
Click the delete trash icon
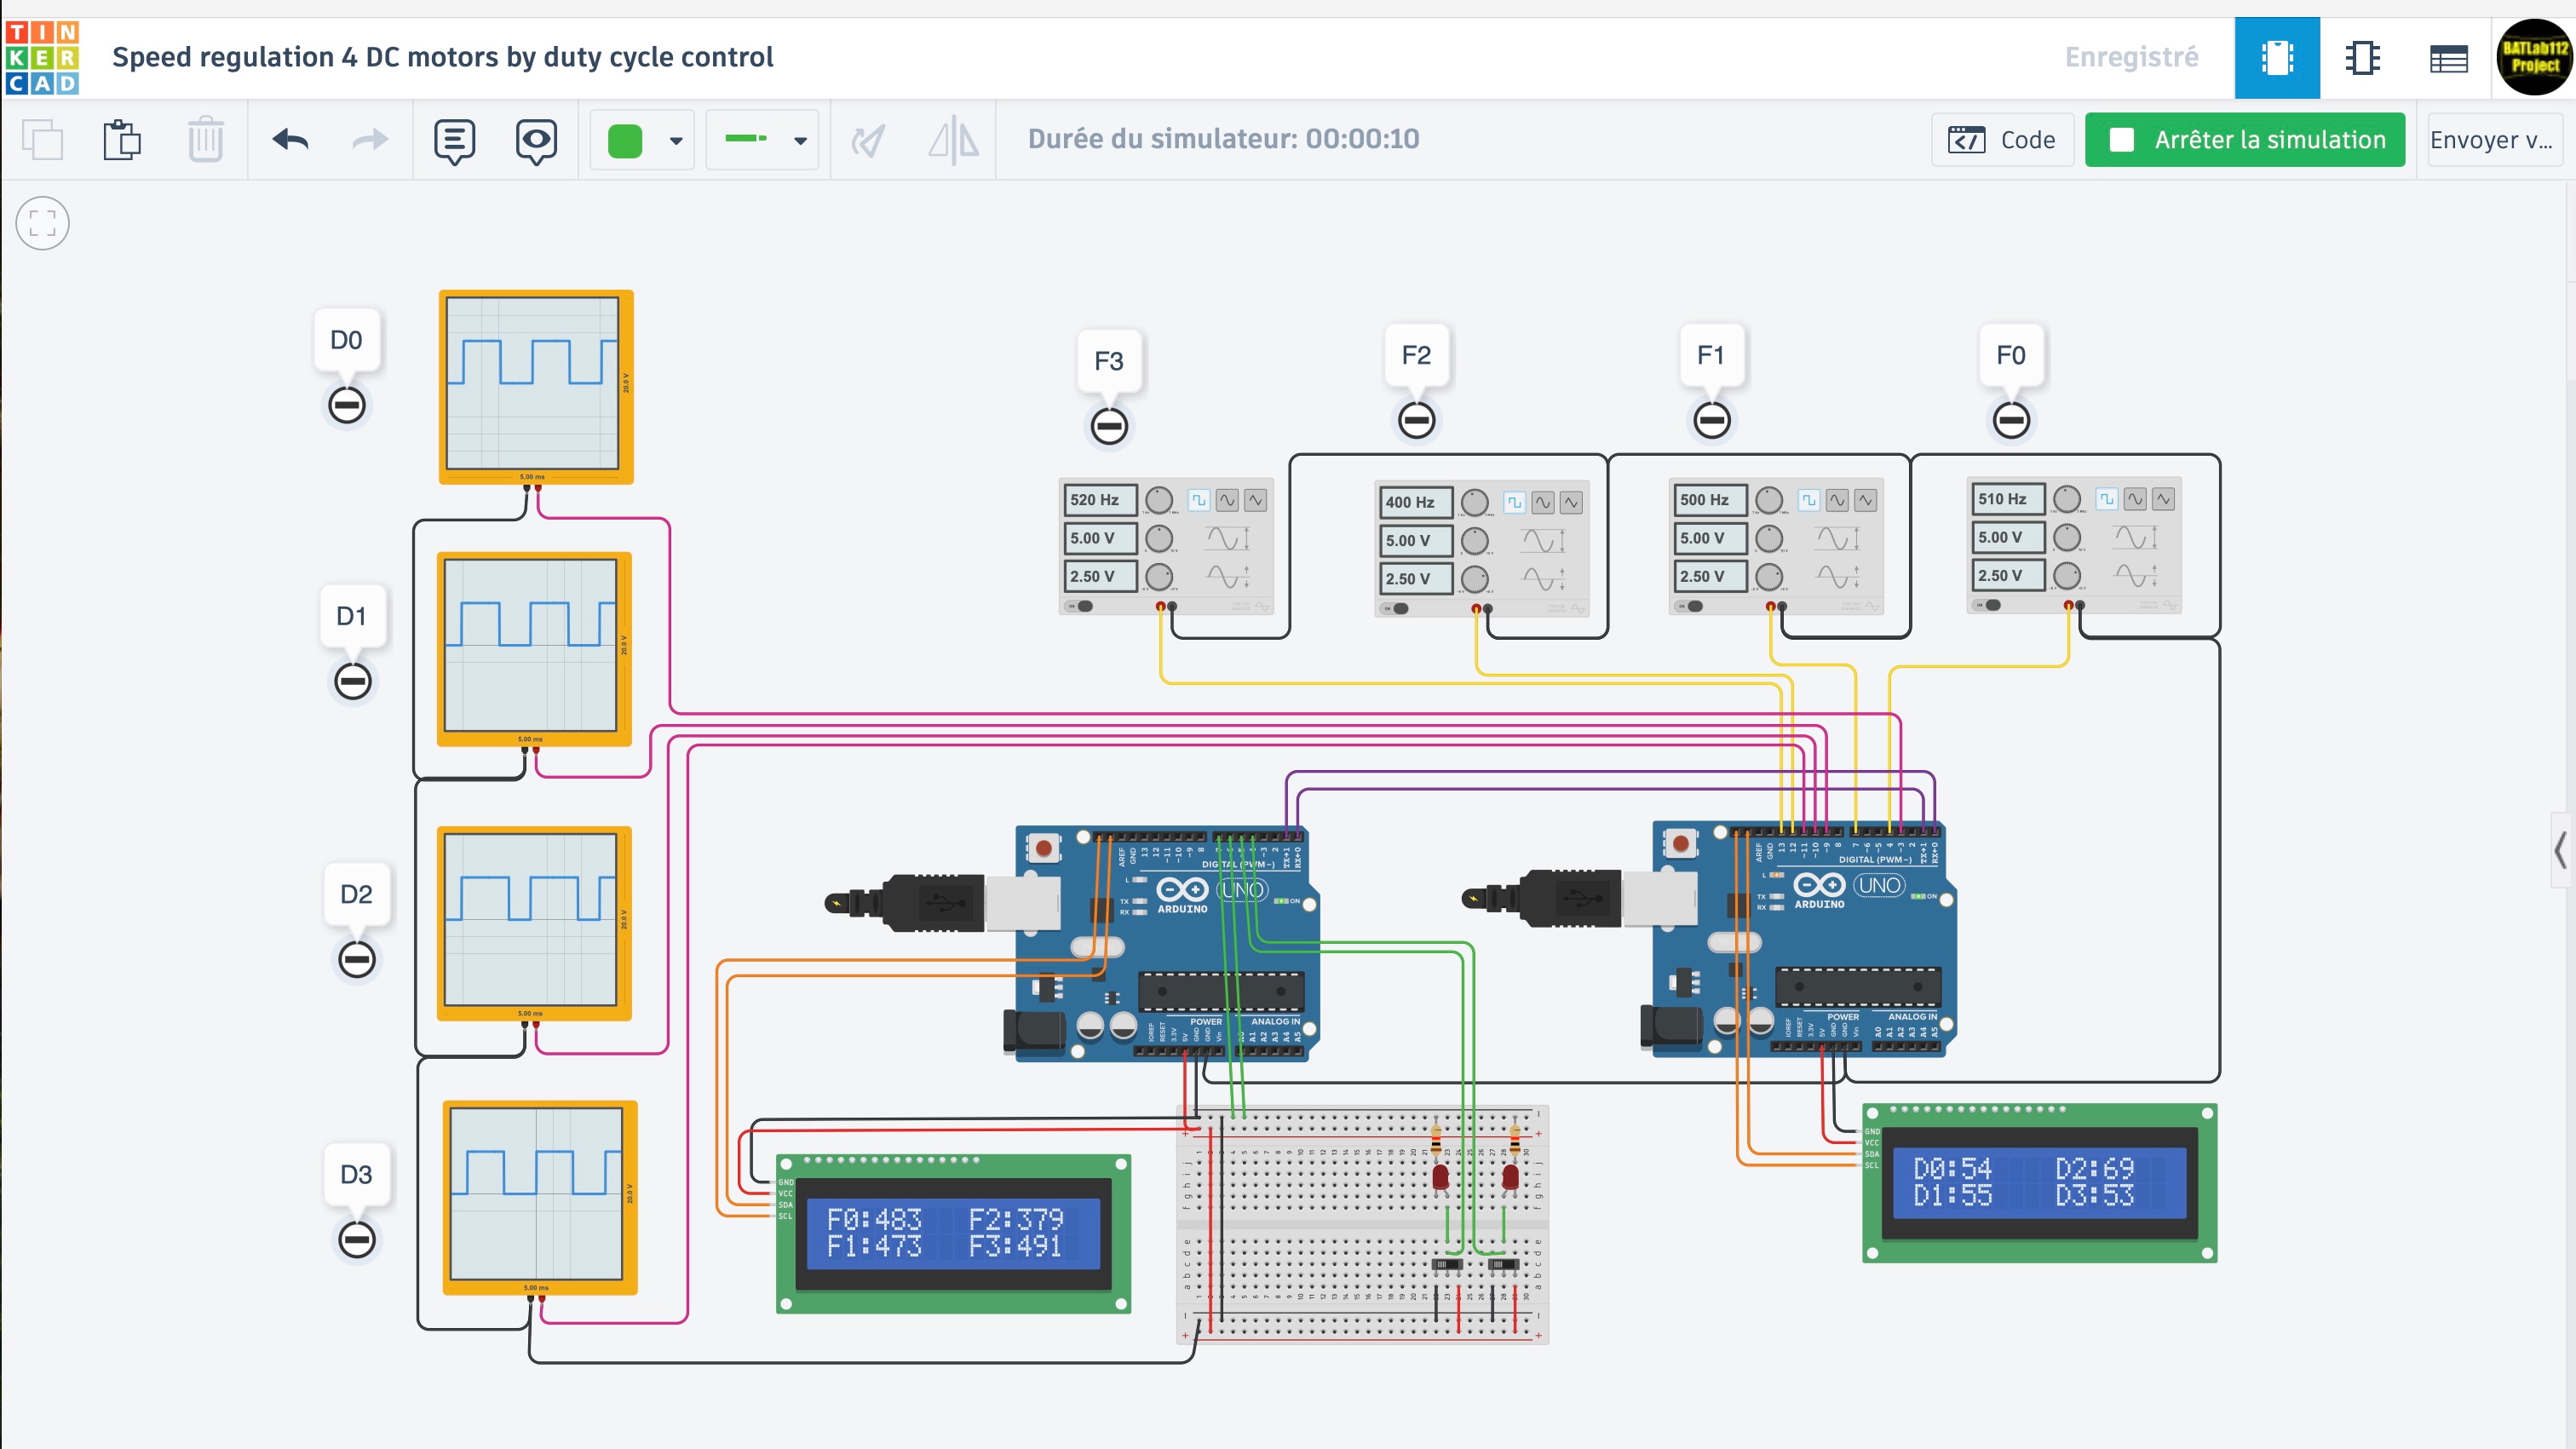[205, 140]
